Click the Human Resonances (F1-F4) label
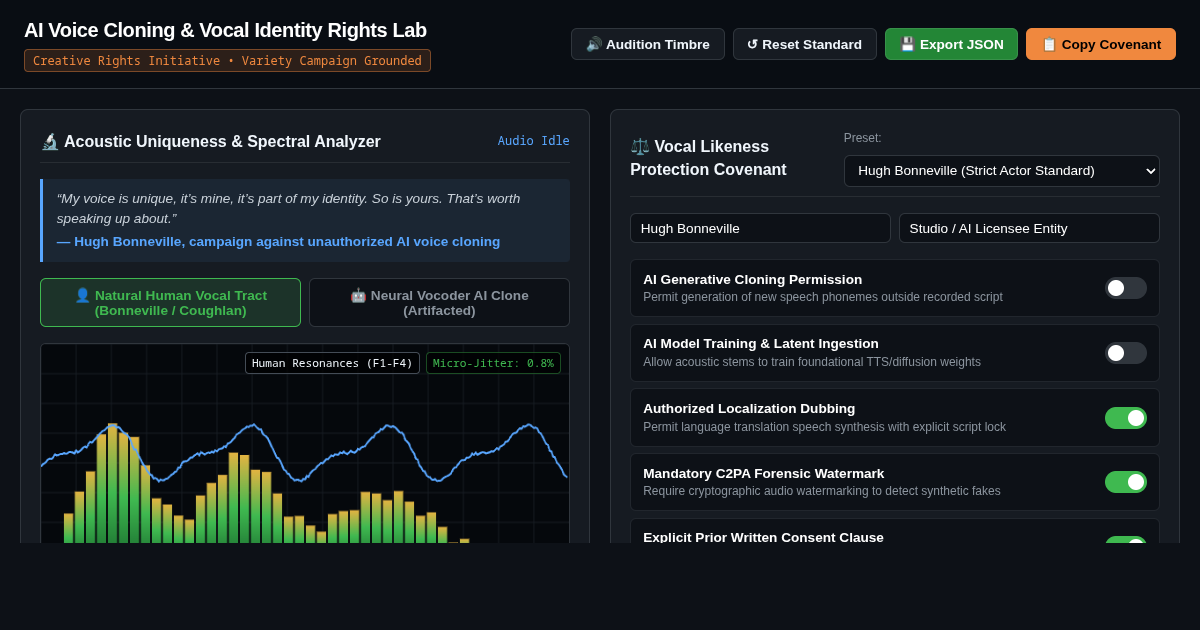Image resolution: width=1200 pixels, height=630 pixels. (x=332, y=363)
